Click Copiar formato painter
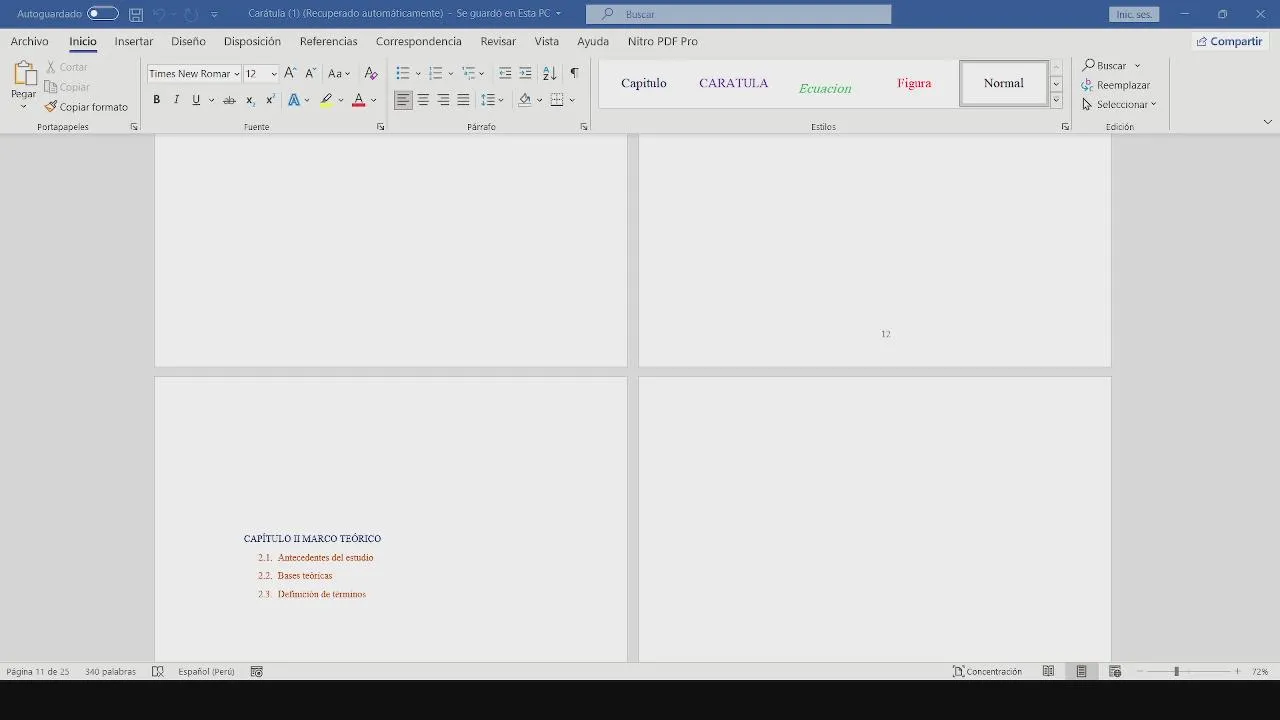Image resolution: width=1280 pixels, height=720 pixels. pyautogui.click(x=86, y=107)
